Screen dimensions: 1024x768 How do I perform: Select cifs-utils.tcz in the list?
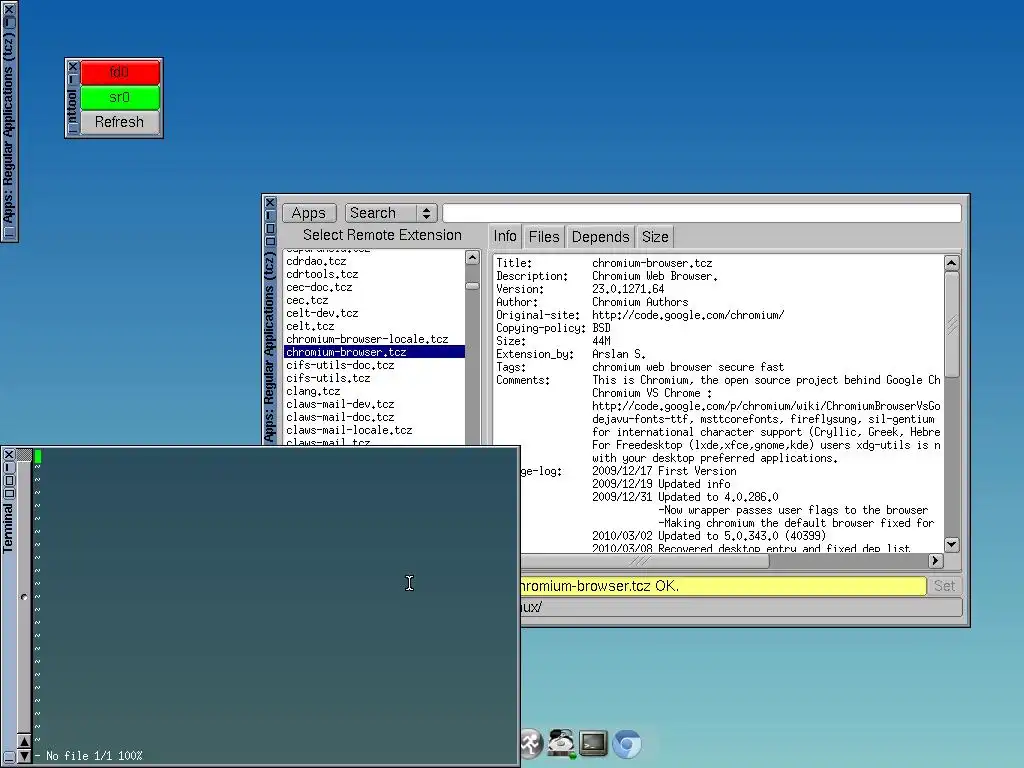[374, 378]
